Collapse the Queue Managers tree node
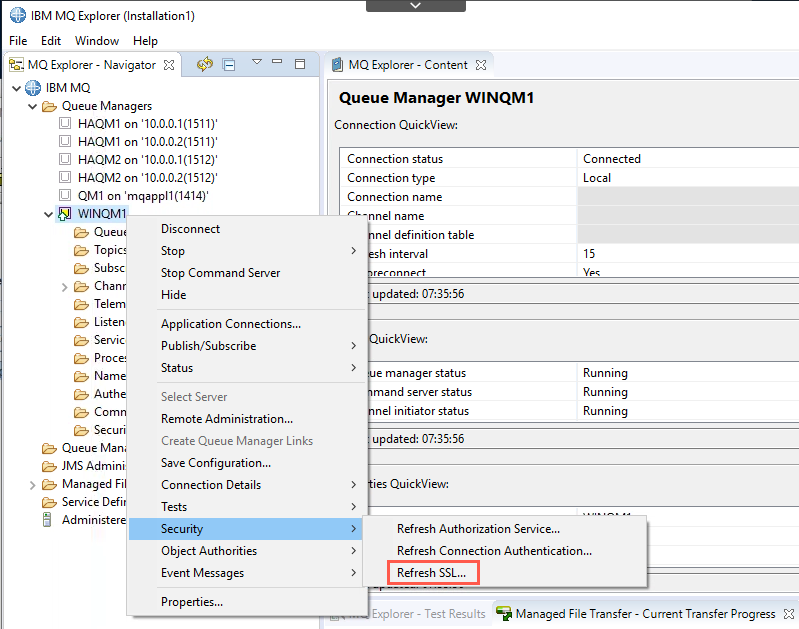 pyautogui.click(x=33, y=107)
